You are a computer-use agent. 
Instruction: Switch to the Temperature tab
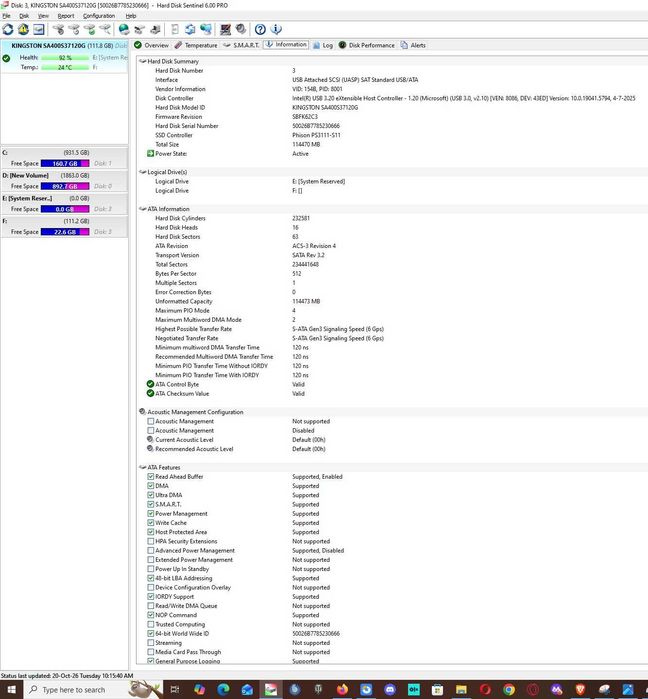(x=196, y=45)
